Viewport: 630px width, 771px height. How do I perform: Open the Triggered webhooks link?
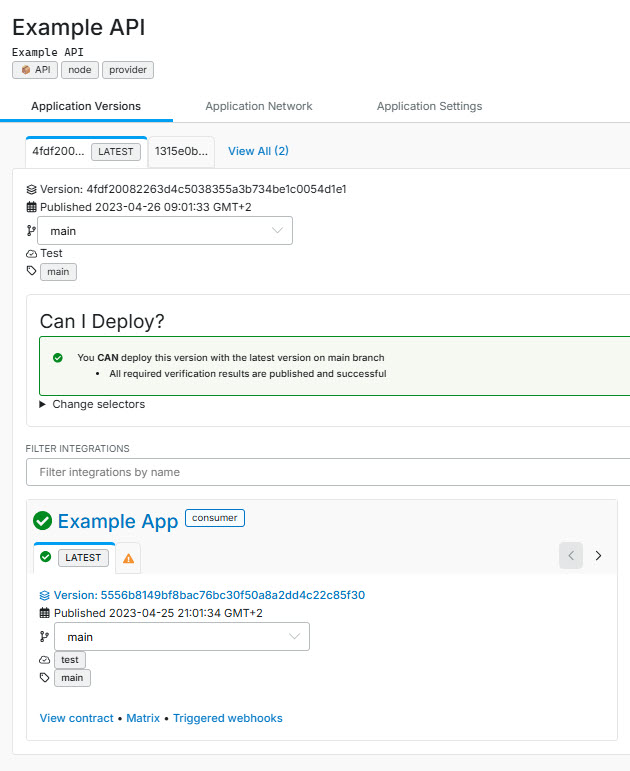coord(228,718)
